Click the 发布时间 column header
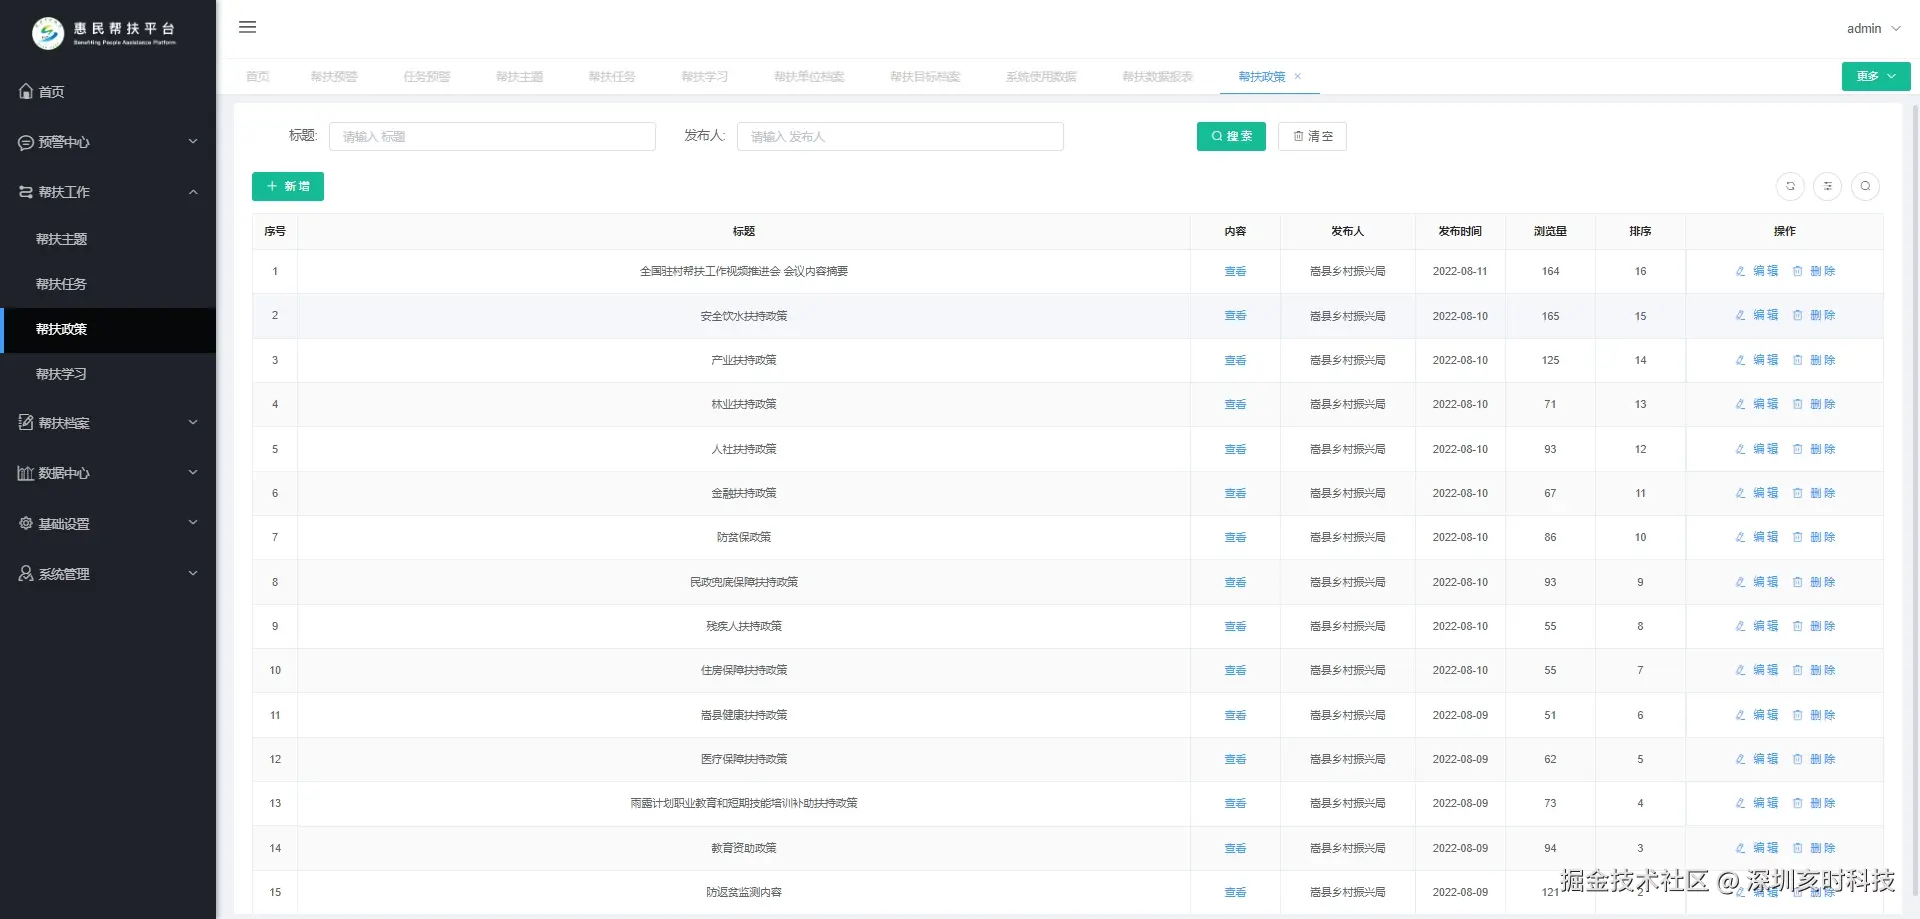The height and width of the screenshot is (919, 1920). coord(1460,231)
